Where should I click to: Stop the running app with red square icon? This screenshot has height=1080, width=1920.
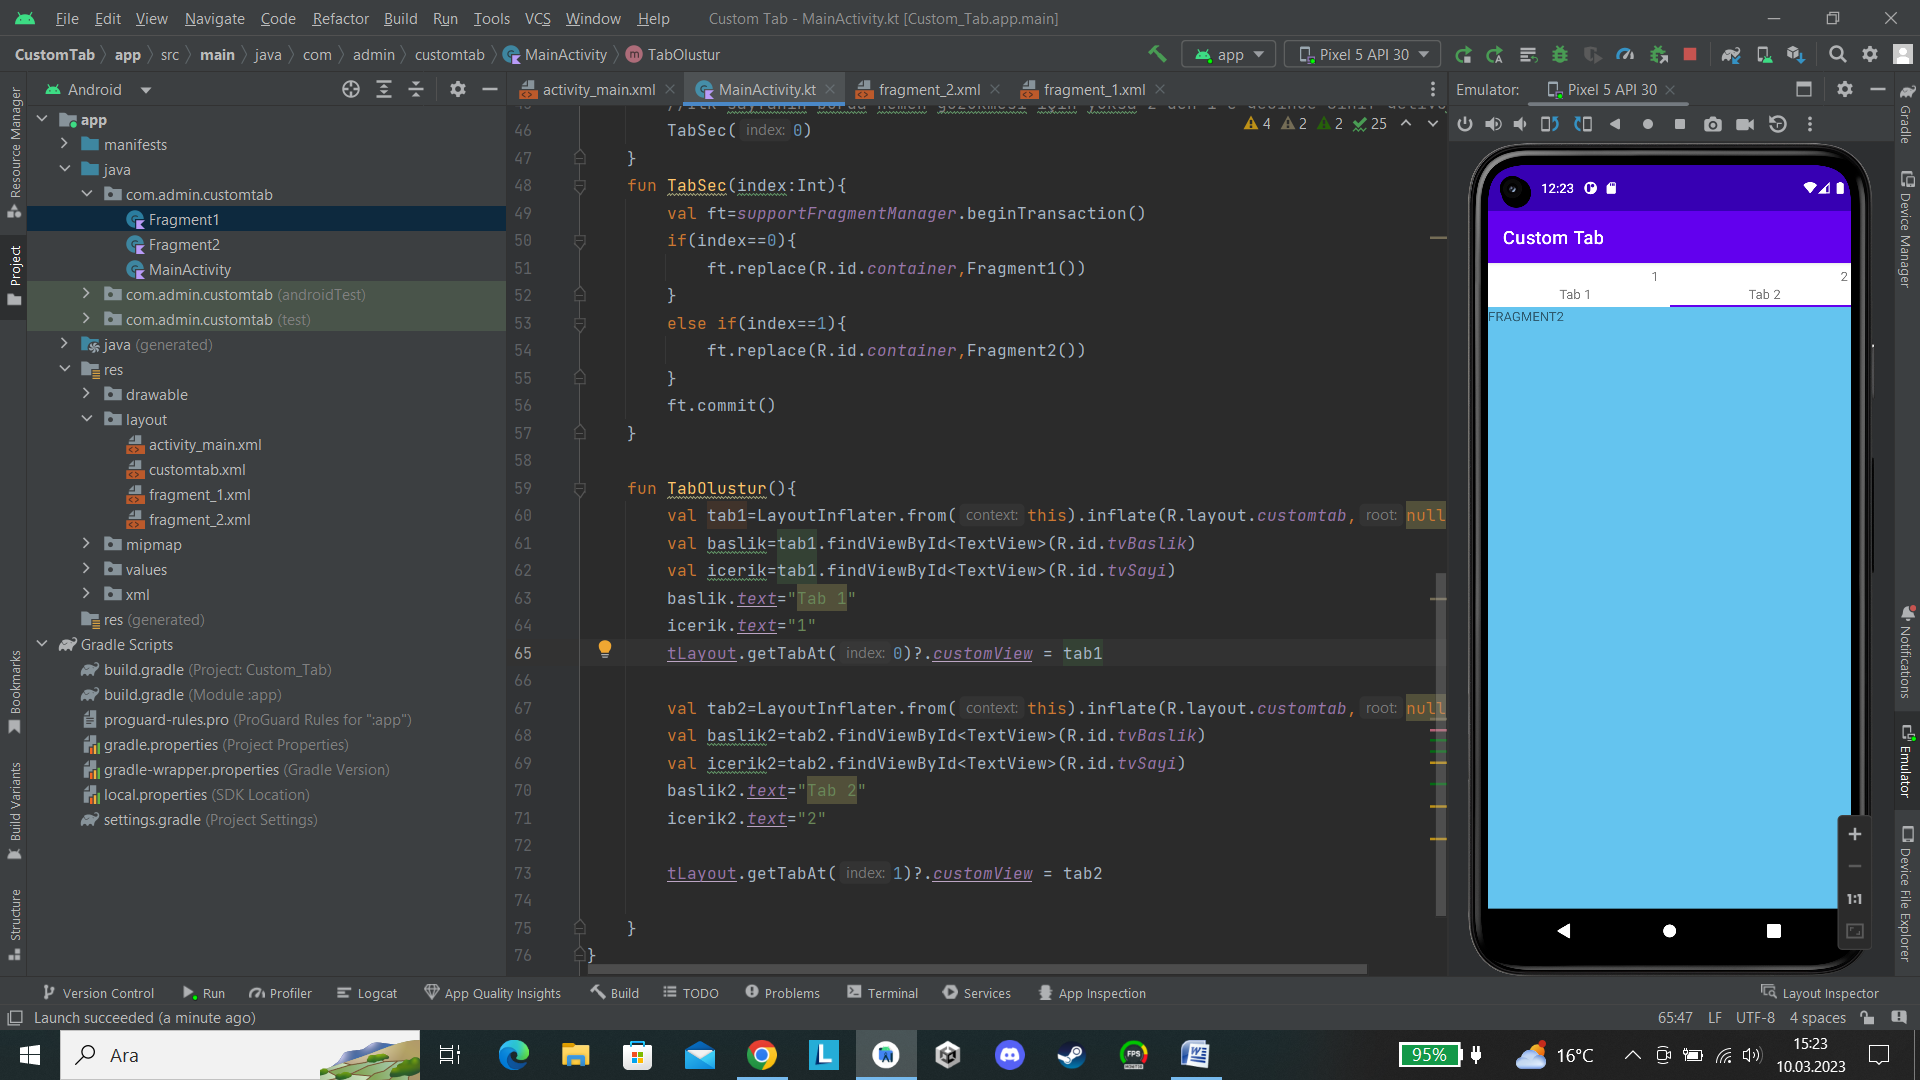click(1690, 55)
